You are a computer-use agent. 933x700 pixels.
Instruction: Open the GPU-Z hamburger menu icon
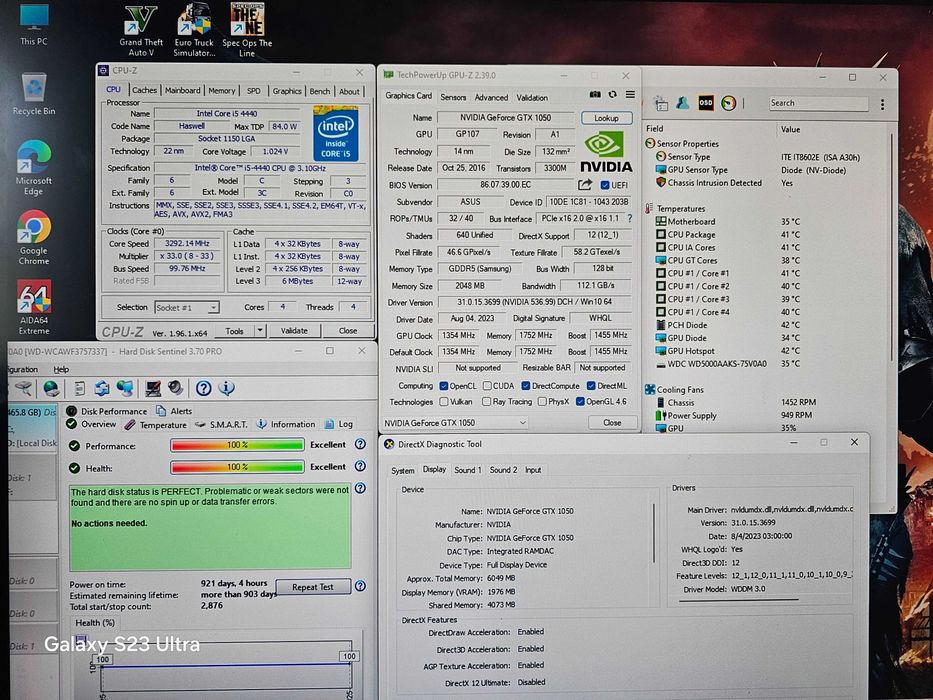(x=630, y=95)
